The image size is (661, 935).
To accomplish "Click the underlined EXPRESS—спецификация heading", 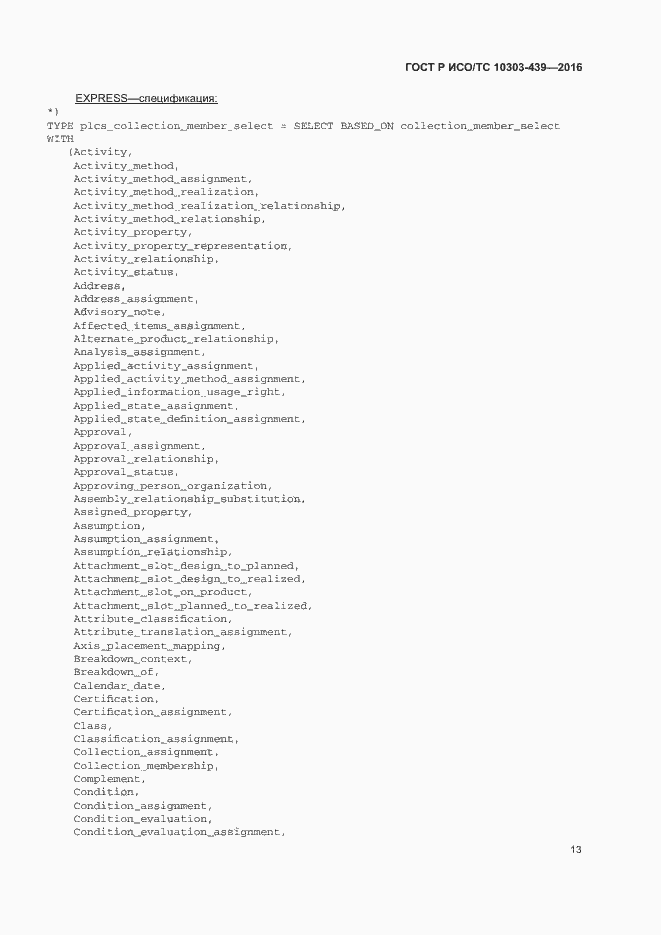I will pos(146,98).
